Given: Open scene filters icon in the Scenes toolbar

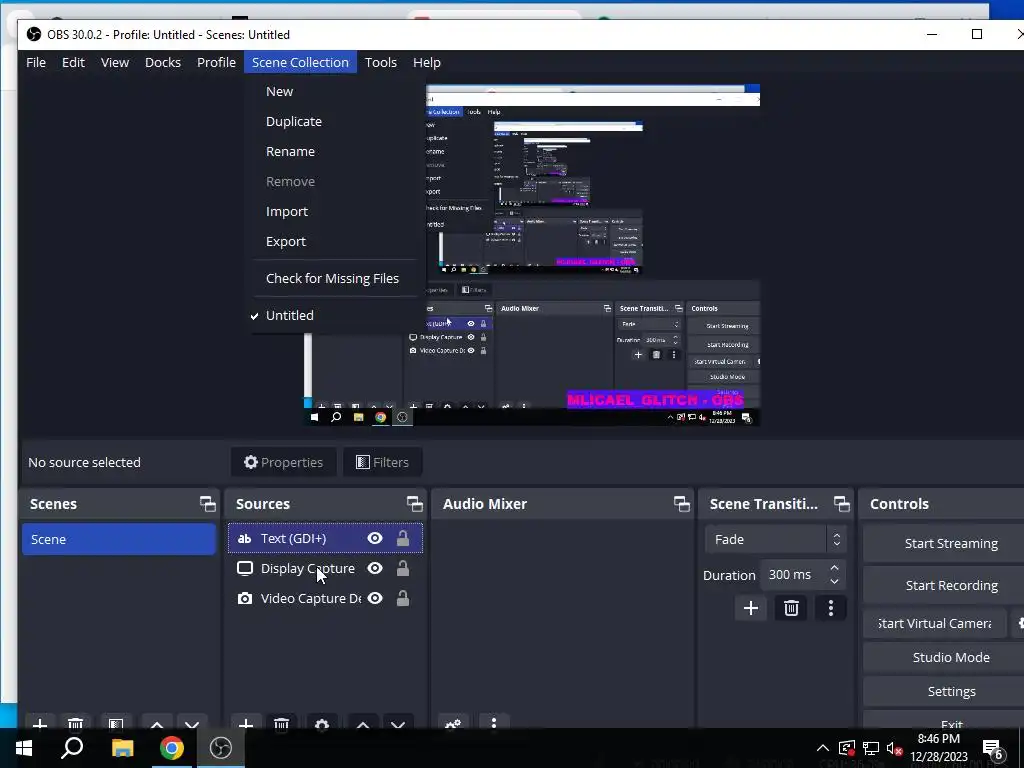Looking at the screenshot, I should tap(116, 724).
